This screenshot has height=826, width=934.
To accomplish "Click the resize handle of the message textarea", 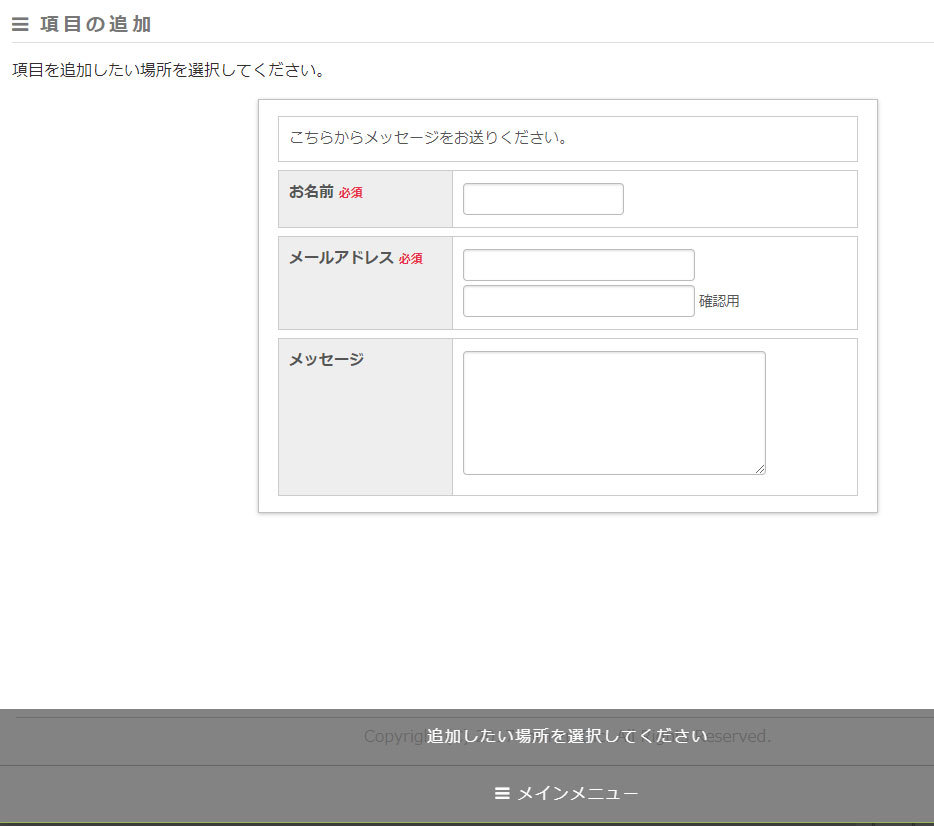I will coord(759,468).
